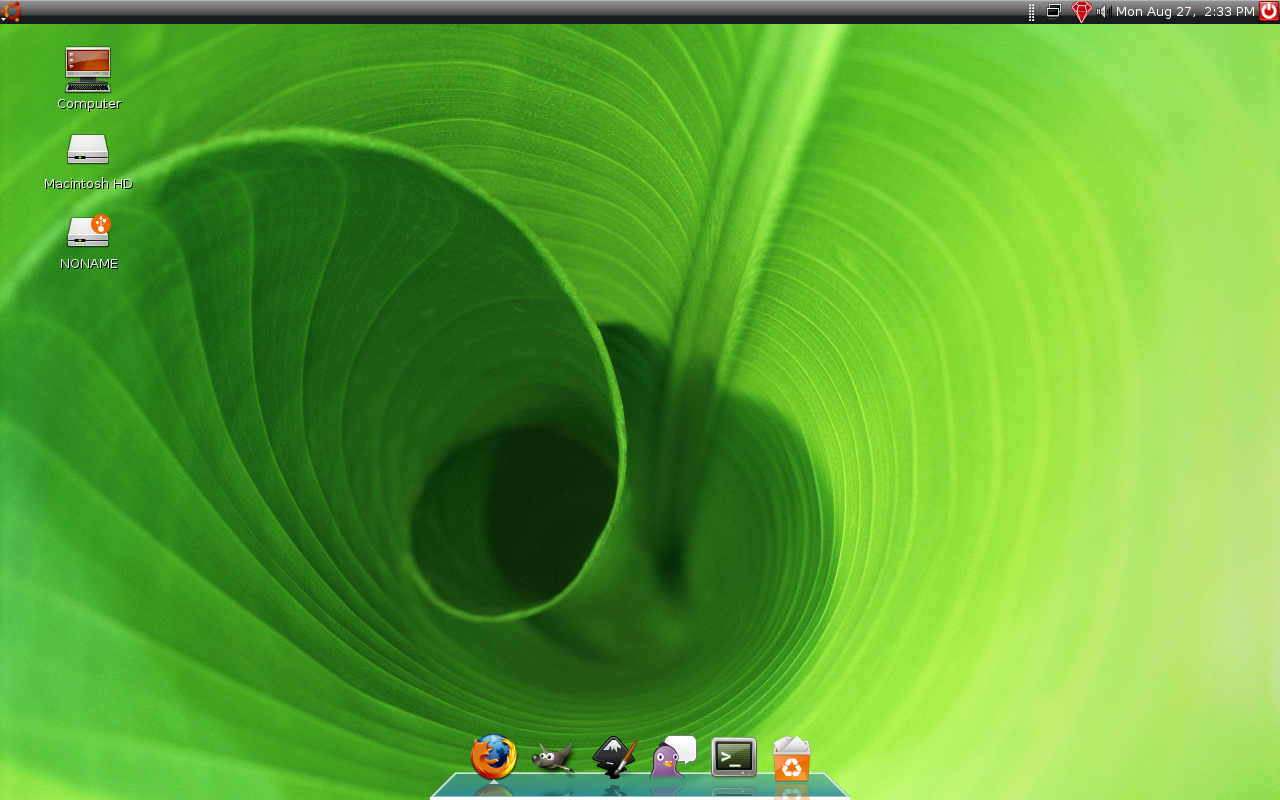Screen dimensions: 1280x800
Task: Open Pidgin messenger from the dock
Action: [x=673, y=757]
